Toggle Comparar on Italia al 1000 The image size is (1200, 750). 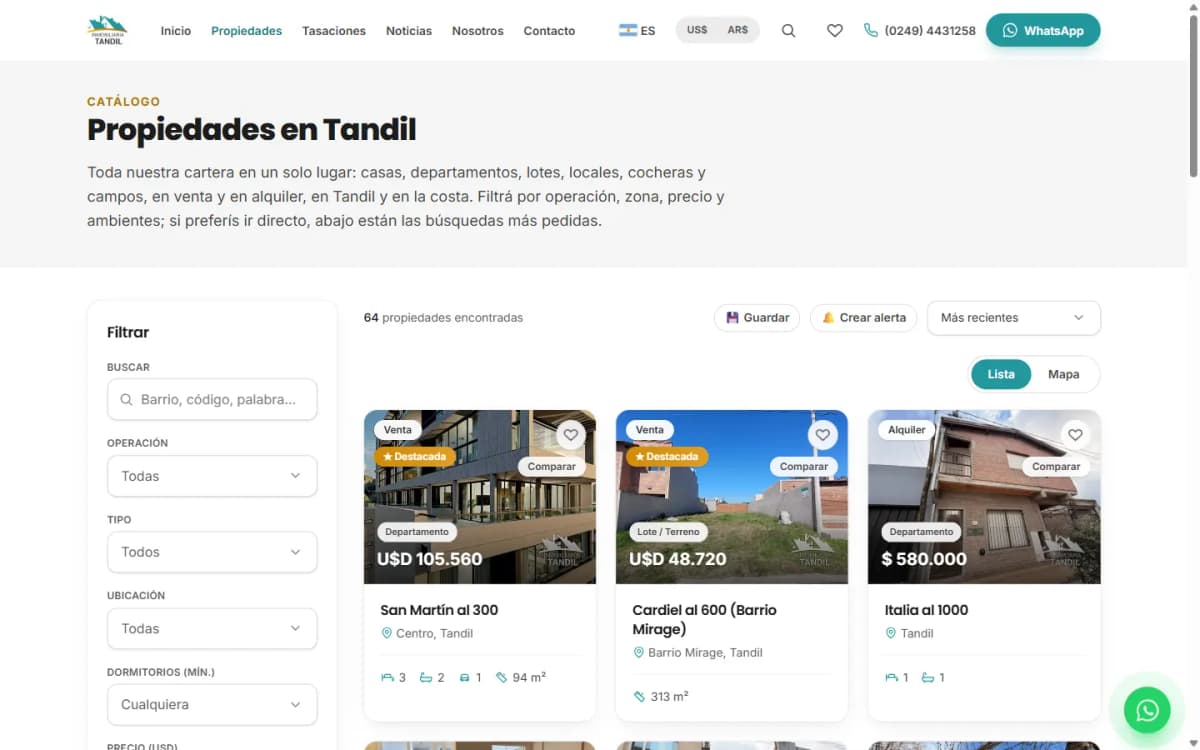1056,467
